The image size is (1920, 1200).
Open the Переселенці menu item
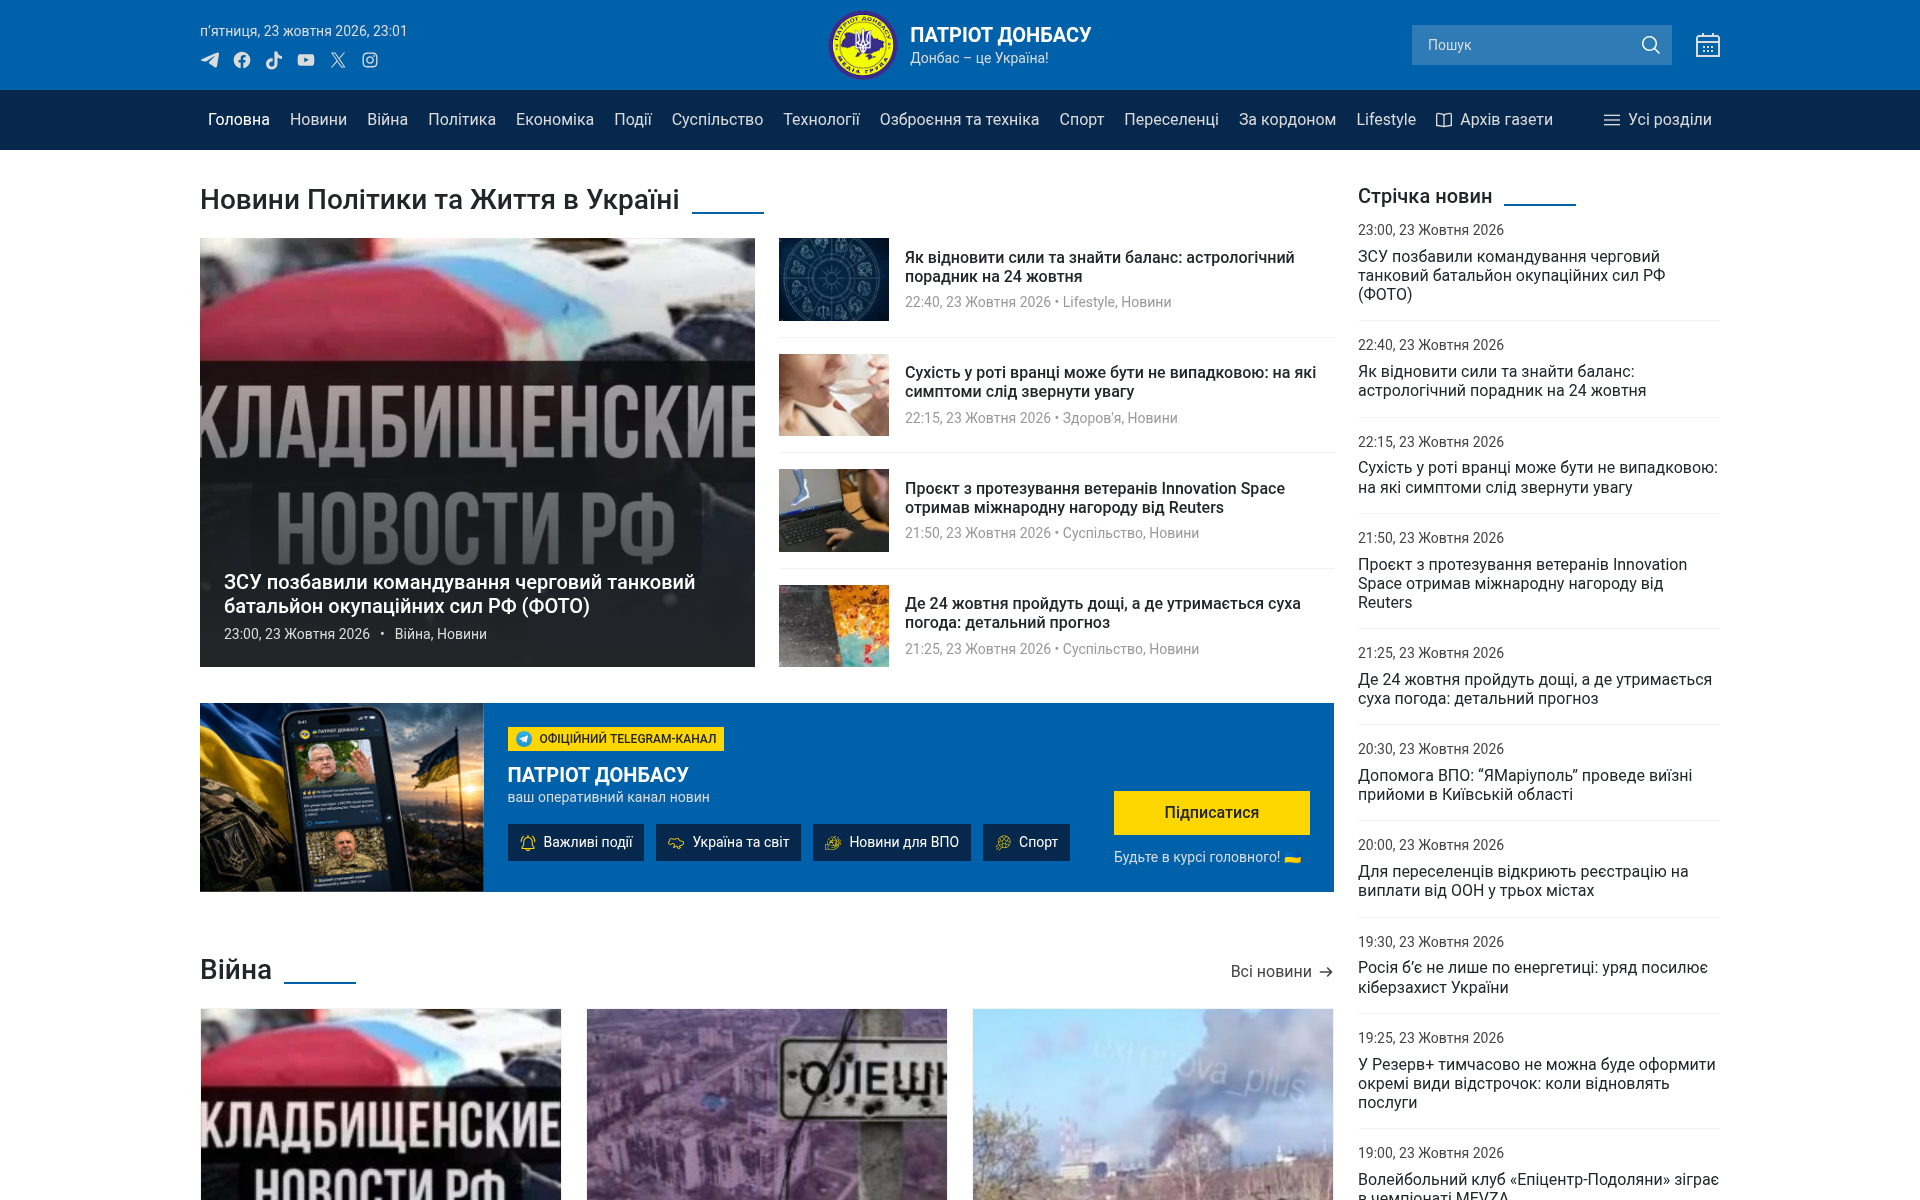click(1171, 119)
